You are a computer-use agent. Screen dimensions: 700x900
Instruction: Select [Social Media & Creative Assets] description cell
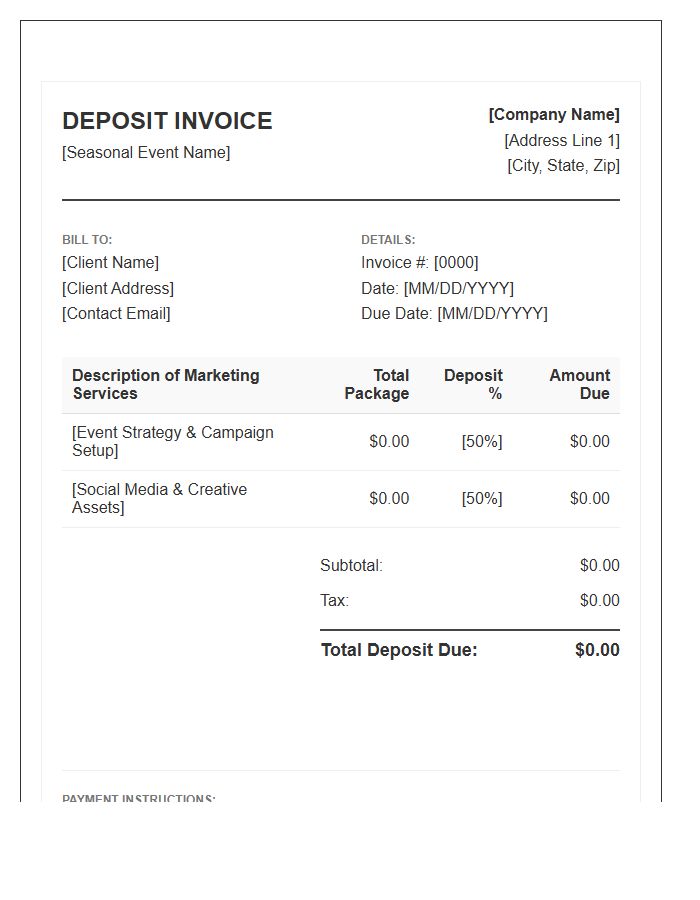(x=160, y=498)
